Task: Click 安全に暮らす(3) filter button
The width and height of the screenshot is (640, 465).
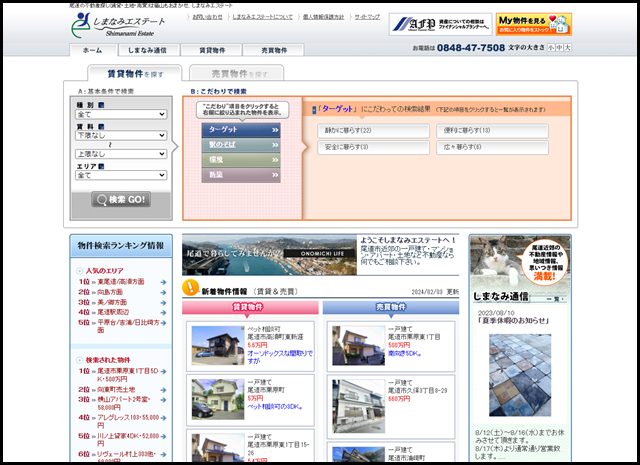Action: tap(373, 147)
